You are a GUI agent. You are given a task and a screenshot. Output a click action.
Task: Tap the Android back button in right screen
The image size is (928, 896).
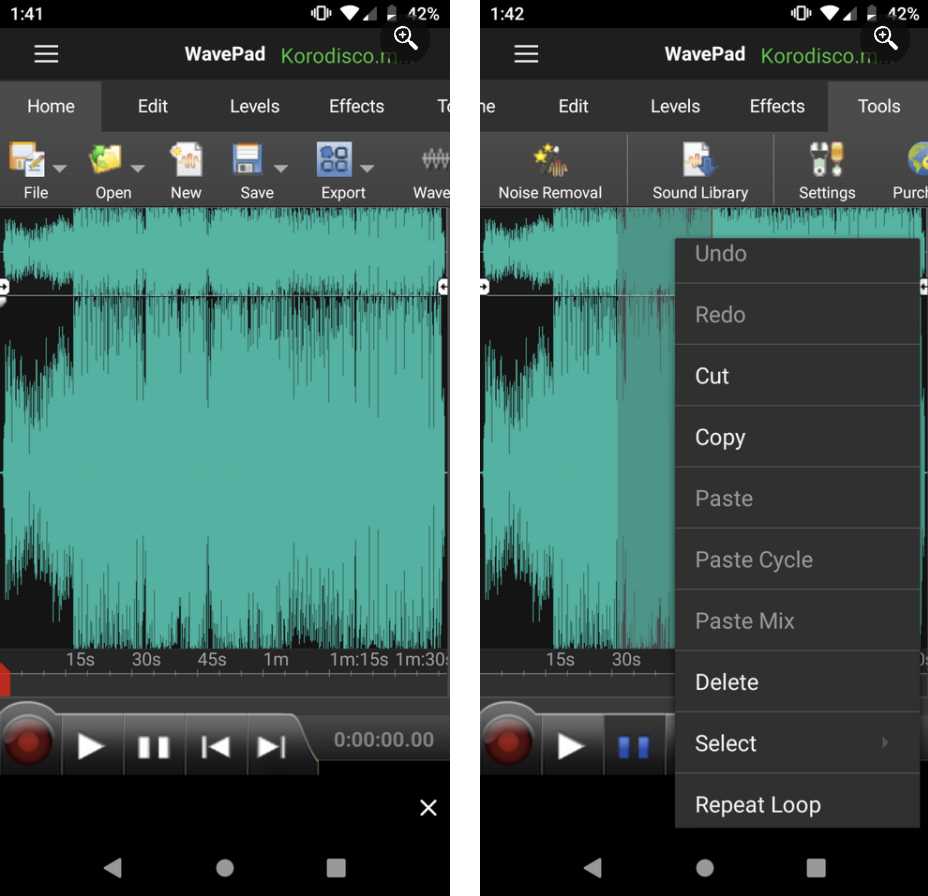click(x=592, y=868)
